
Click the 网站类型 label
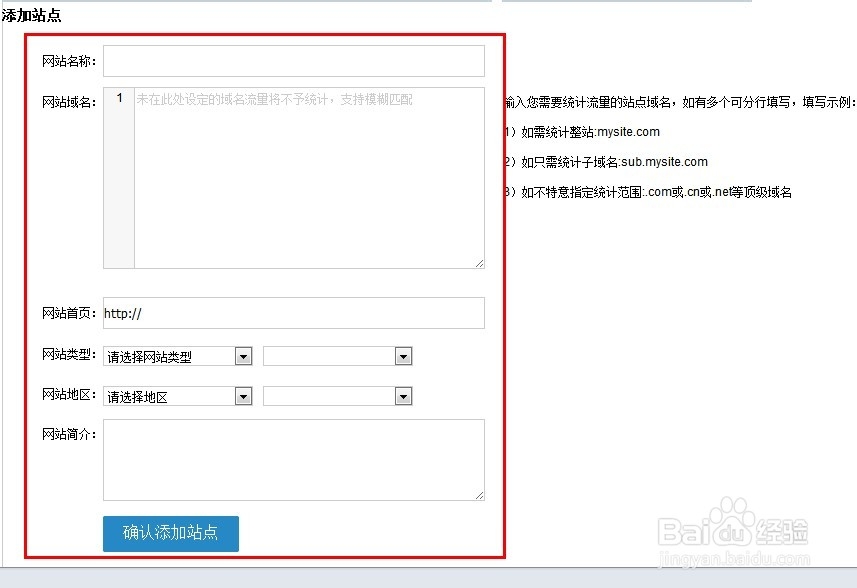click(69, 354)
